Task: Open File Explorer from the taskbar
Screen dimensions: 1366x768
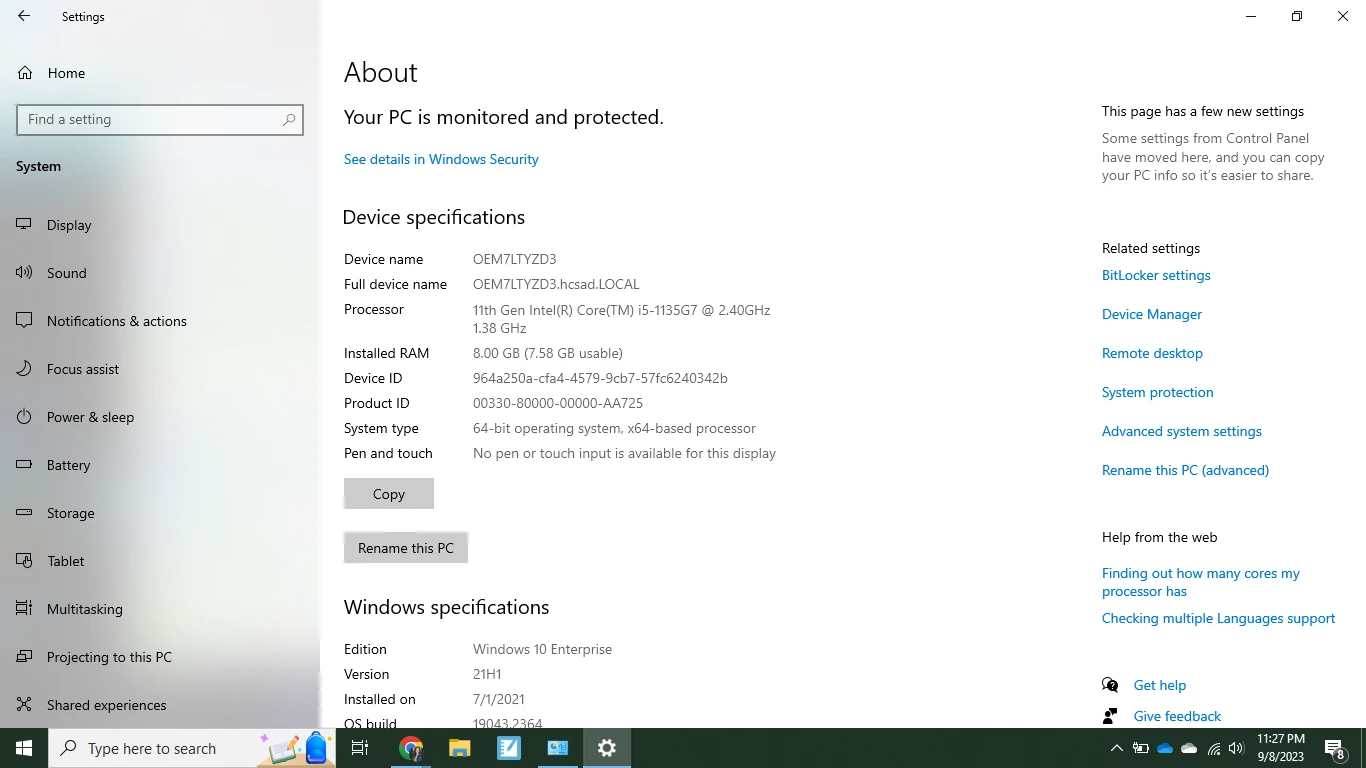Action: tap(459, 748)
